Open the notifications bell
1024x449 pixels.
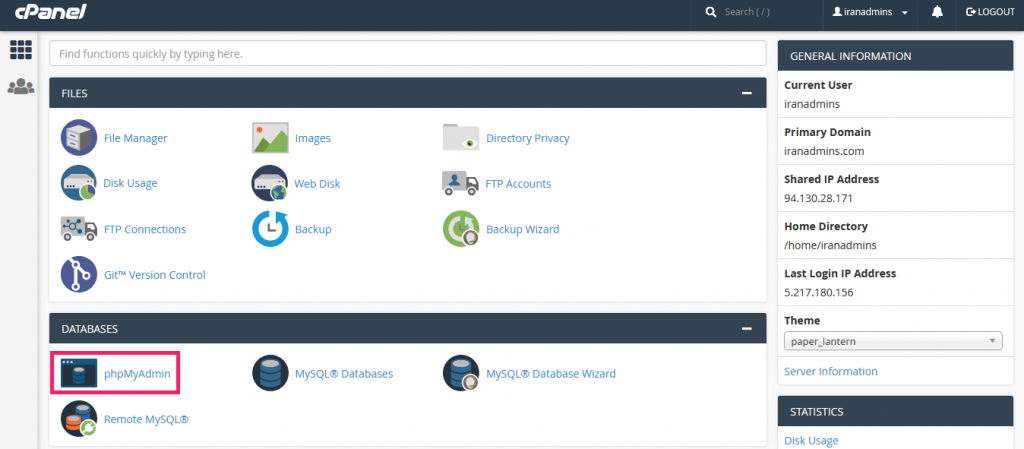937,12
